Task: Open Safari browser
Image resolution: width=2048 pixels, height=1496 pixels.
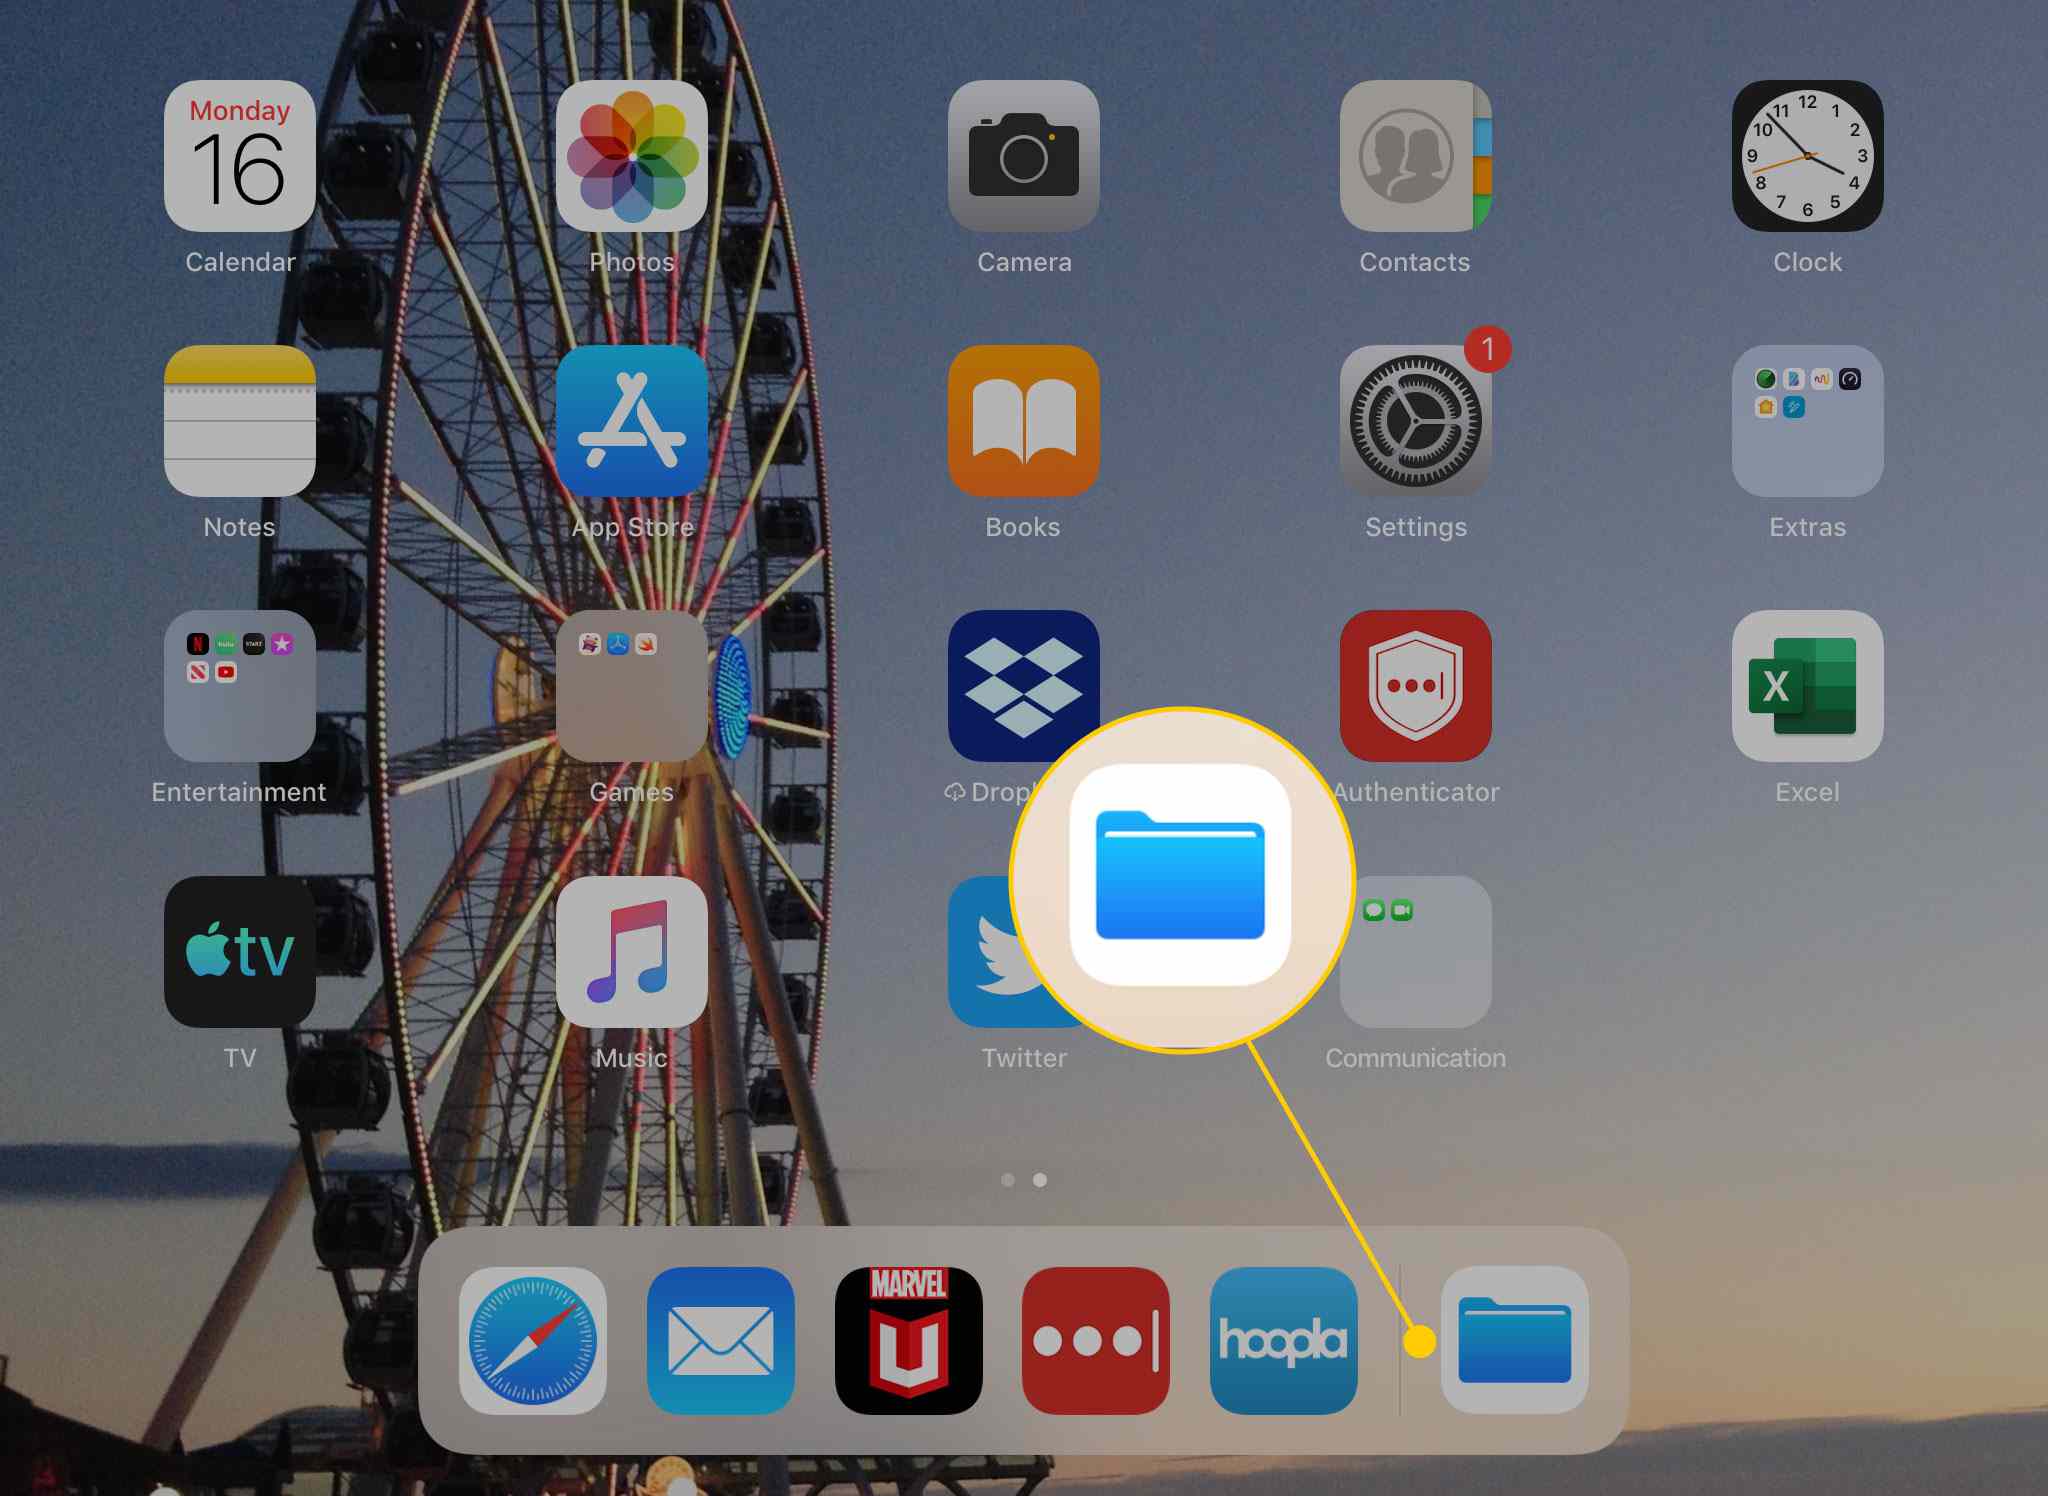Action: (536, 1342)
